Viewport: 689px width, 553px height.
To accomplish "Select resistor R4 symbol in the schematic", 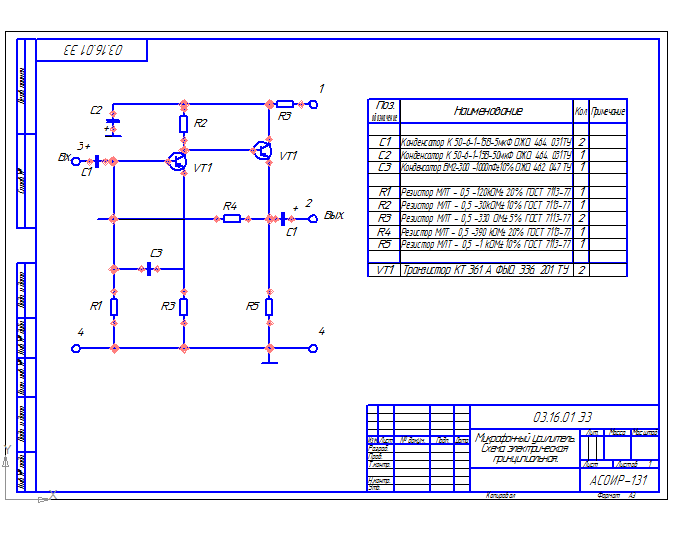I will click(232, 218).
